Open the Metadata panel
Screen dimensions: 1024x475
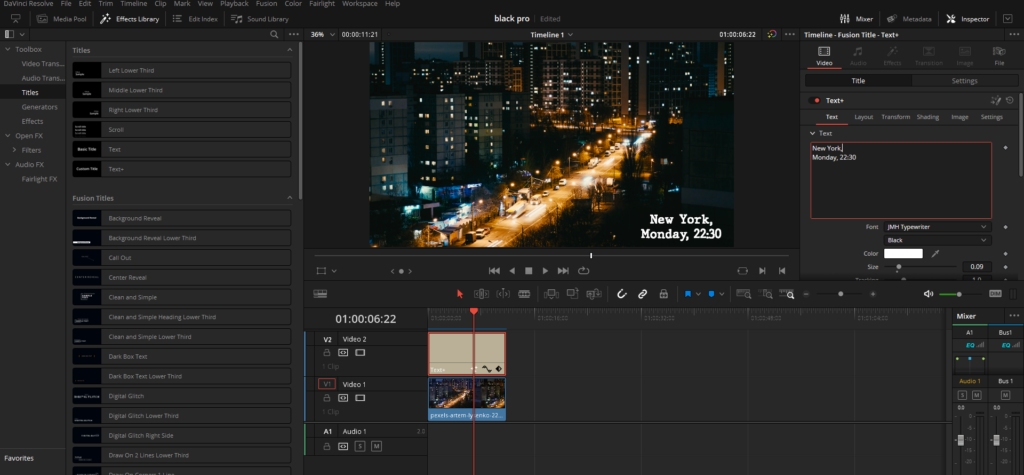(909, 19)
